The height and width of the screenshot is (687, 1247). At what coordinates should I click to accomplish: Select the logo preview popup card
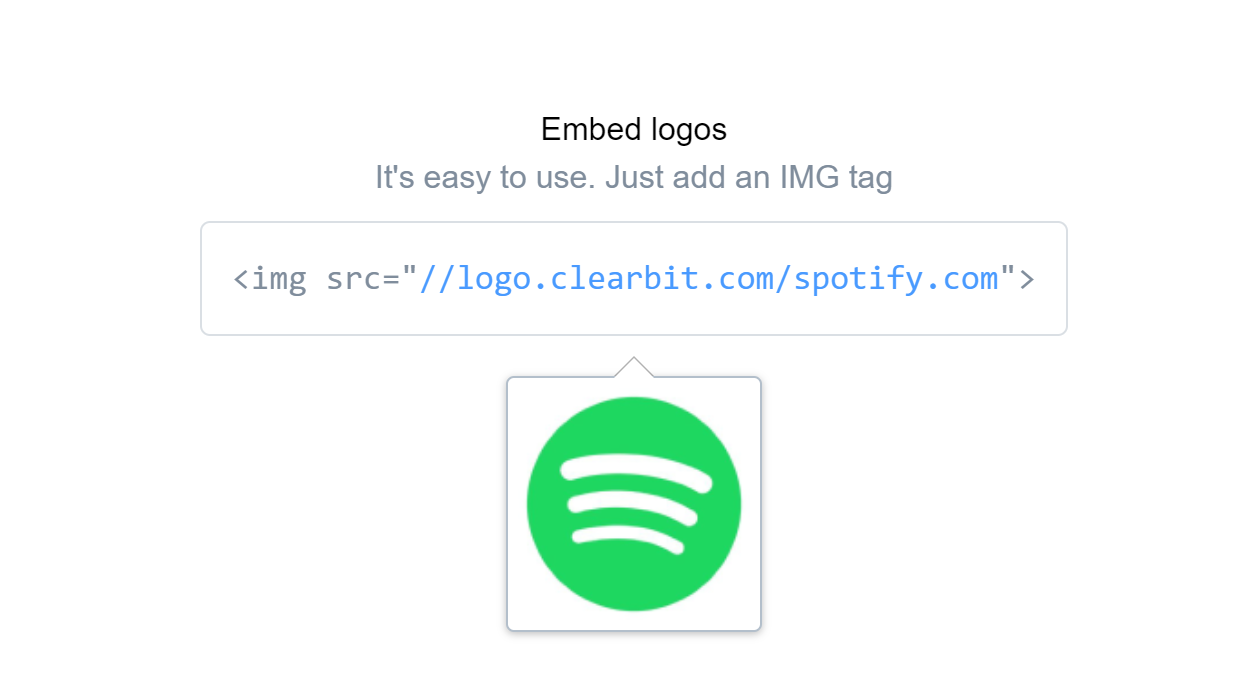[634, 504]
